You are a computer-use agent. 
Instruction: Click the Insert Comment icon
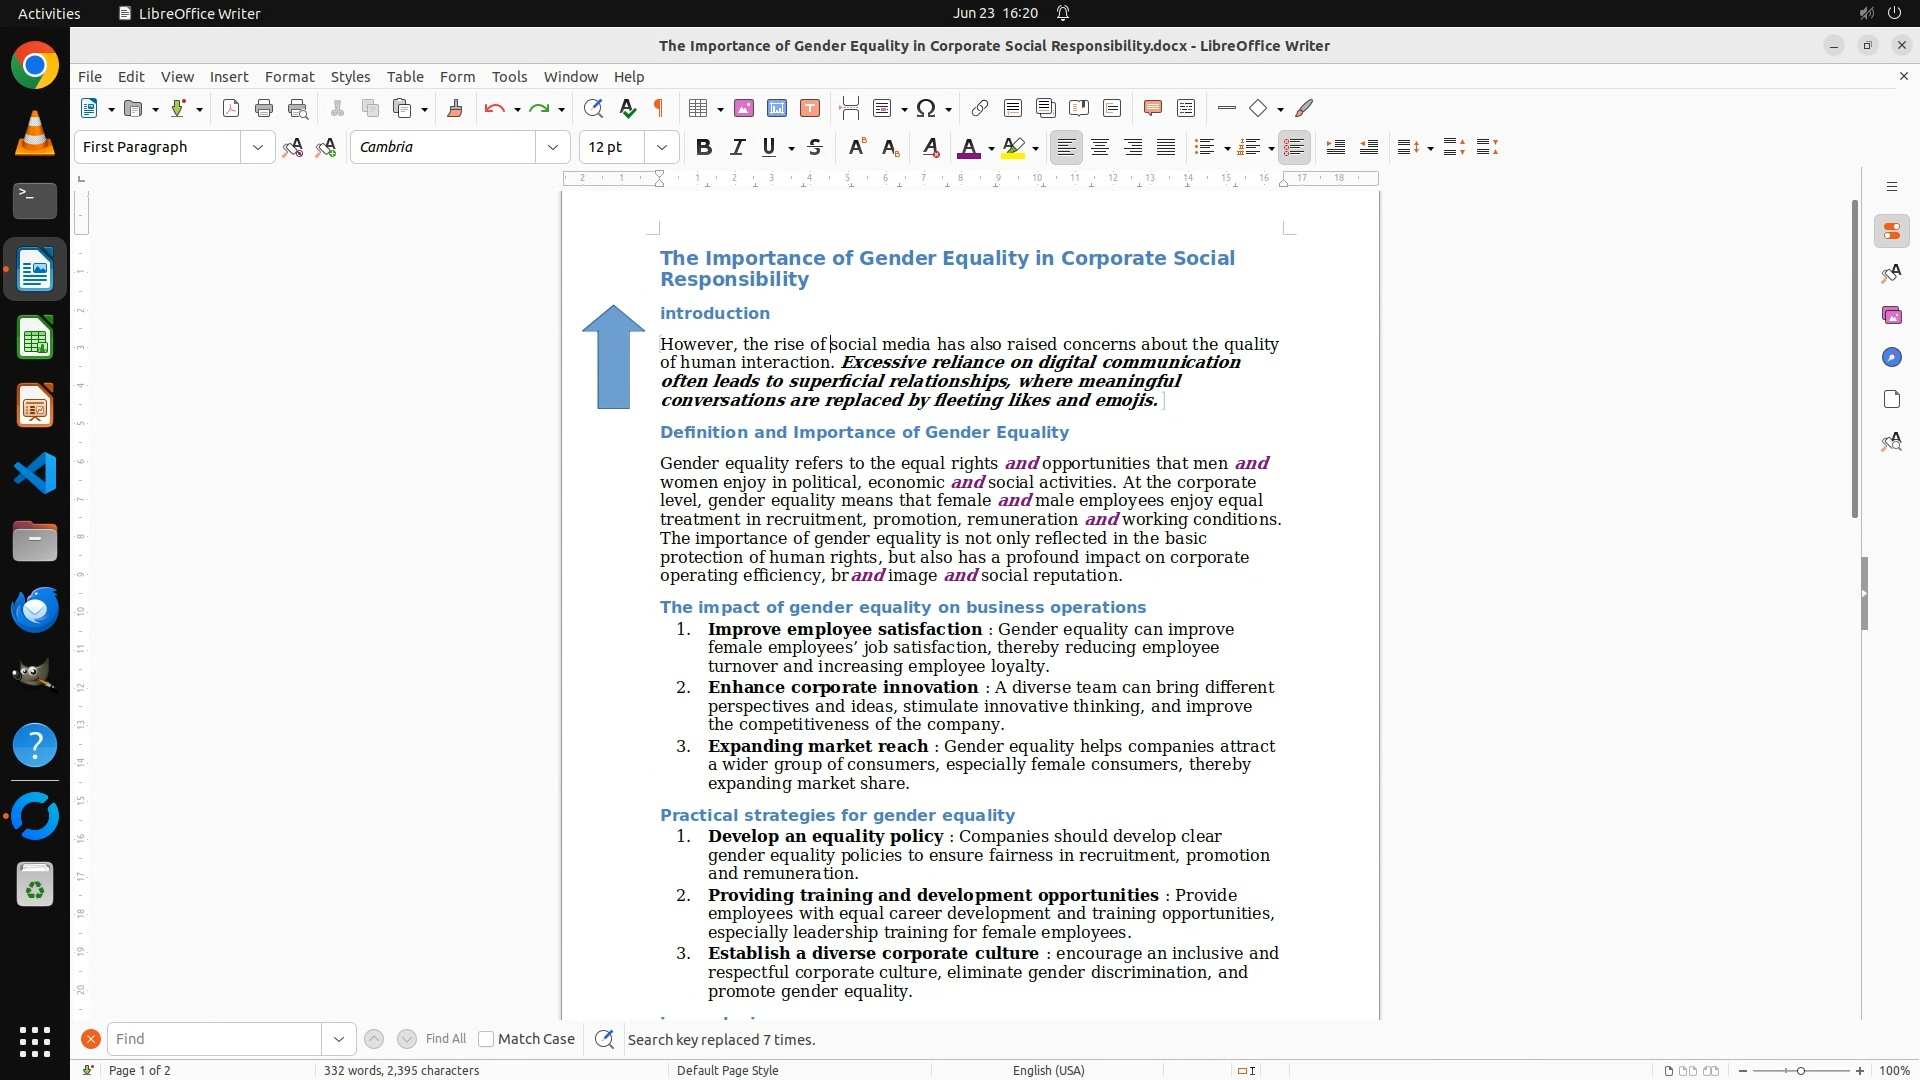[1152, 108]
